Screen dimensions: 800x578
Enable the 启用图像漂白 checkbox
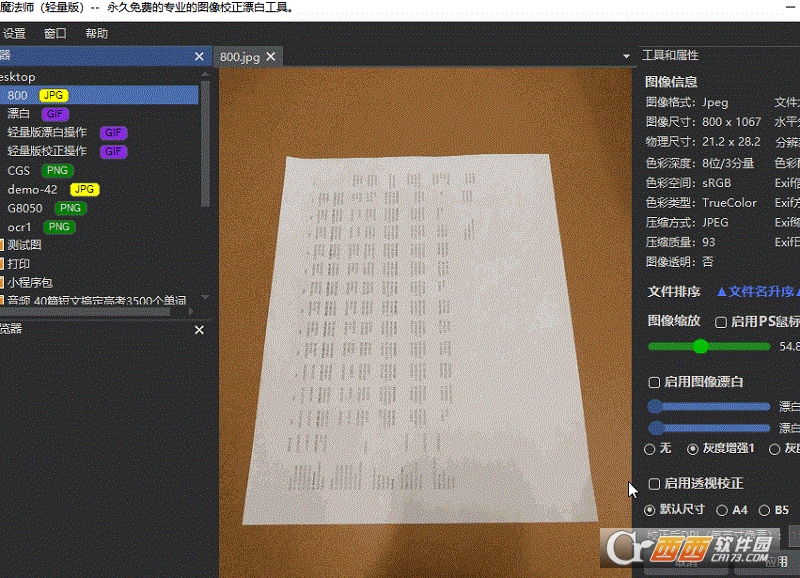coord(654,382)
